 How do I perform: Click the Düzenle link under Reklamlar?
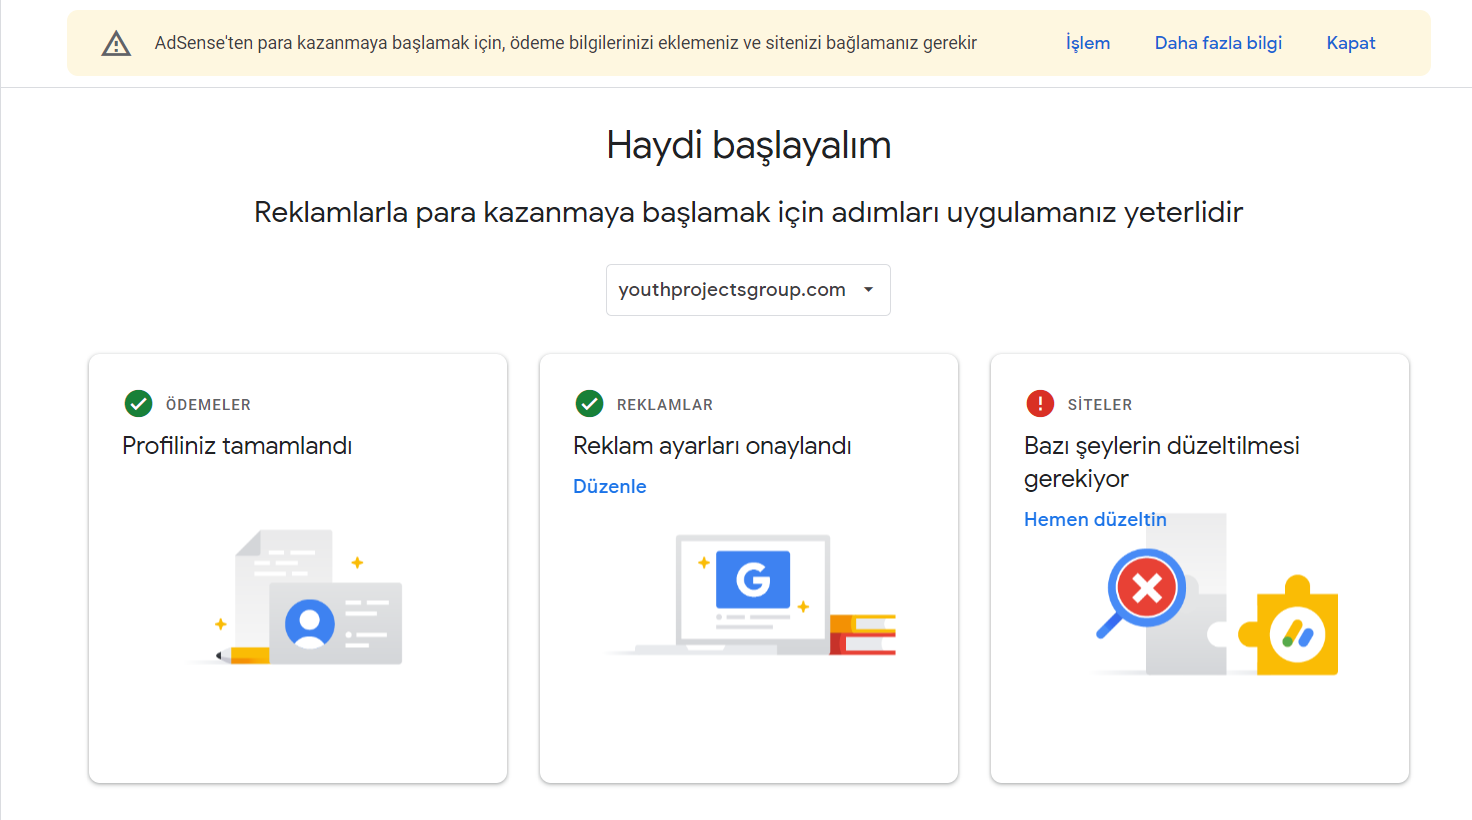pos(610,487)
